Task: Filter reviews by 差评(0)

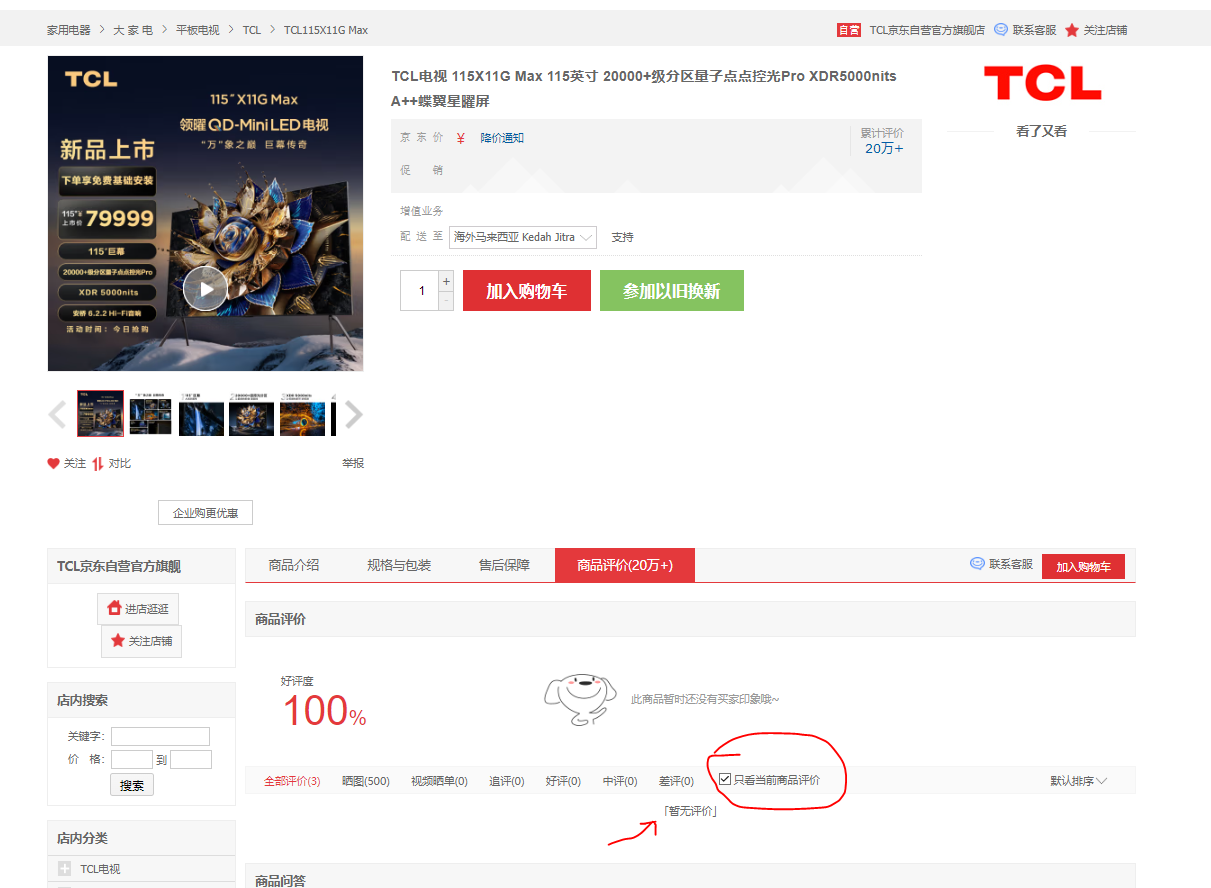Action: coord(676,781)
